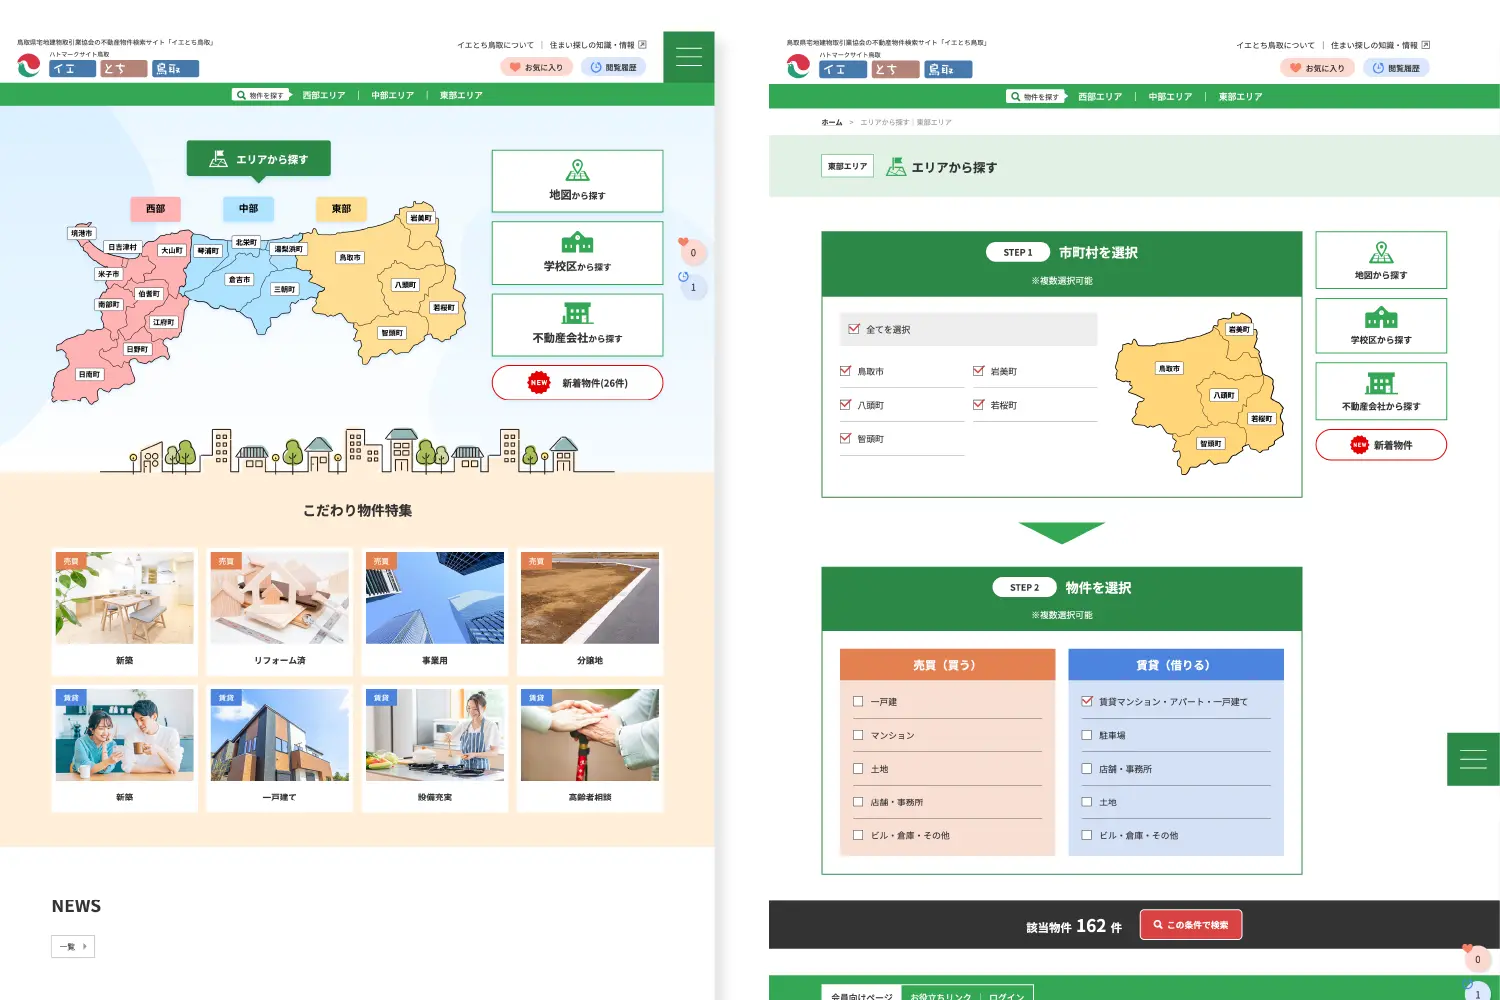
Task: Click the イエとち鳥取 site logo on the left page
Action: point(108,66)
